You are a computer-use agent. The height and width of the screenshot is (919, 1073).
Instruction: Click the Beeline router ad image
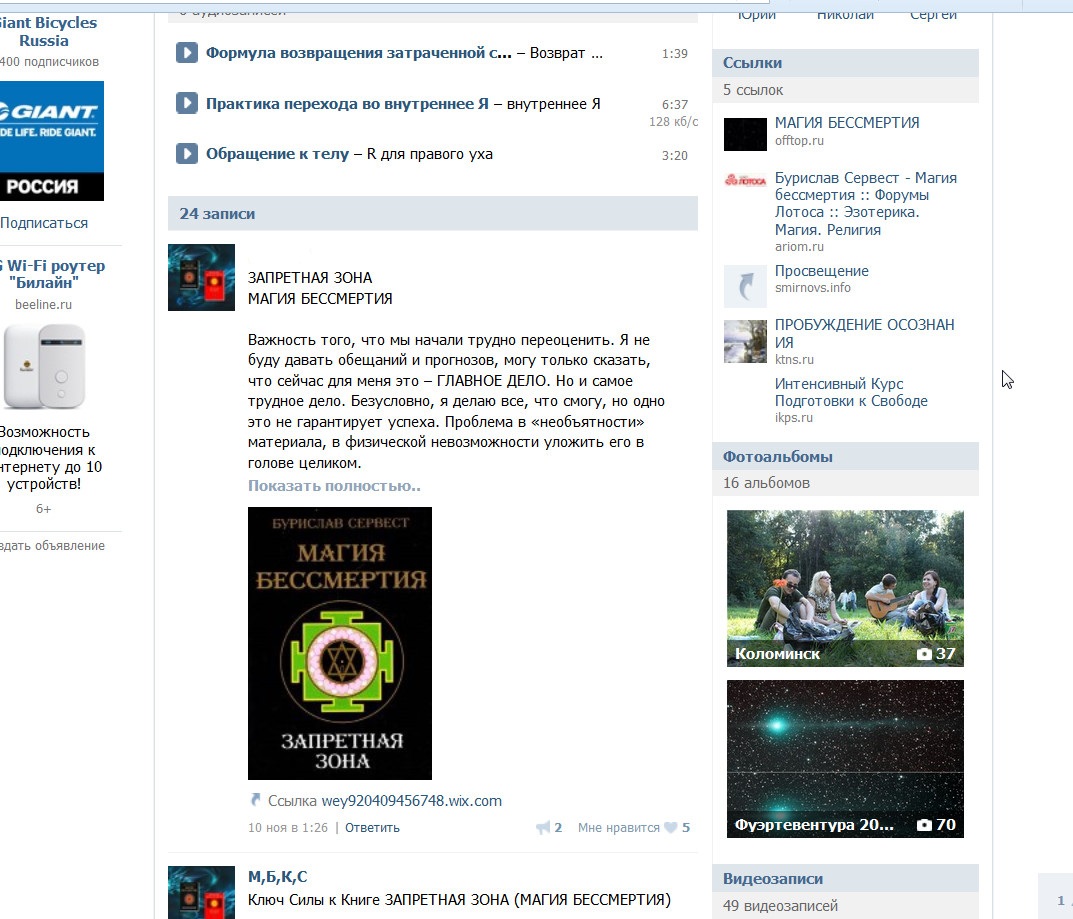point(44,366)
